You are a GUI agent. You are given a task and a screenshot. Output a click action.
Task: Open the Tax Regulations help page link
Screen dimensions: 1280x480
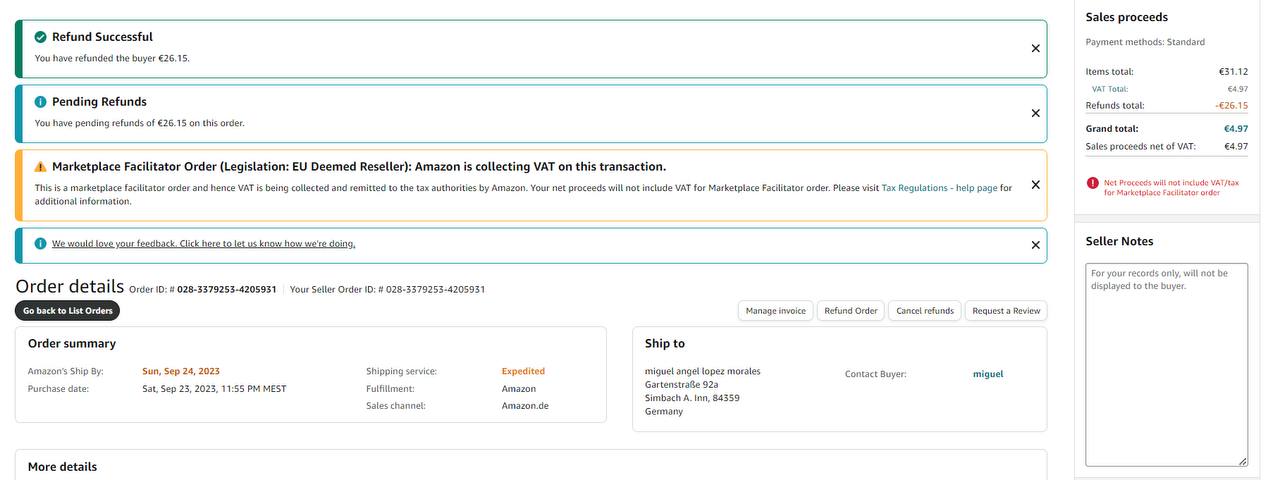coord(939,188)
